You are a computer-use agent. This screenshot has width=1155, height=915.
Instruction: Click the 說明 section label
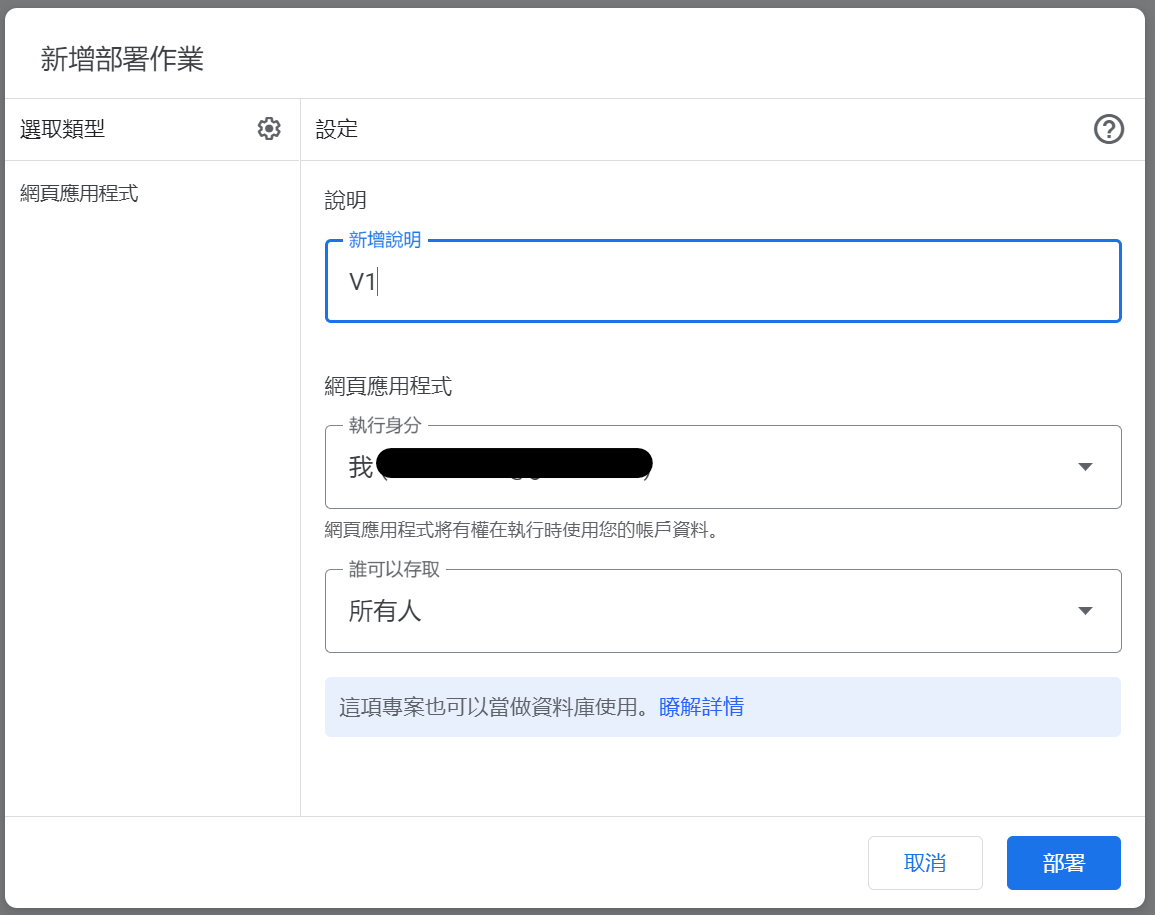346,201
